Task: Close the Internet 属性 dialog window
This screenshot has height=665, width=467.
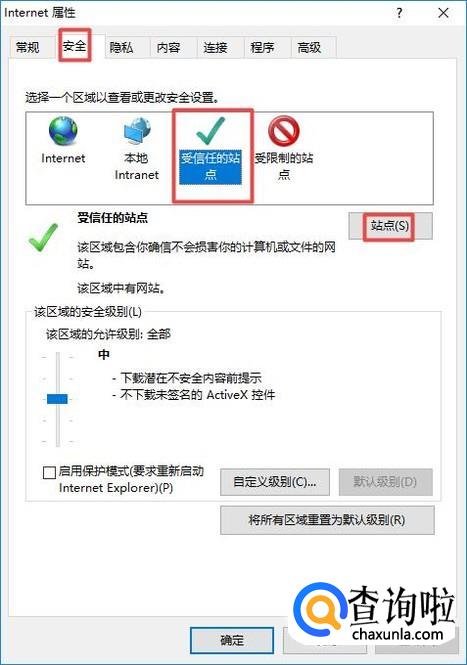Action: [x=443, y=13]
